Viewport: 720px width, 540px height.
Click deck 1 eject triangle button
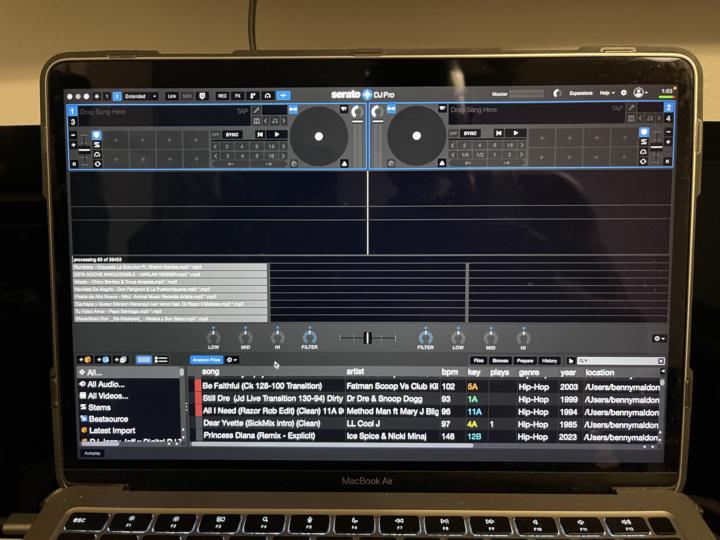click(x=344, y=163)
